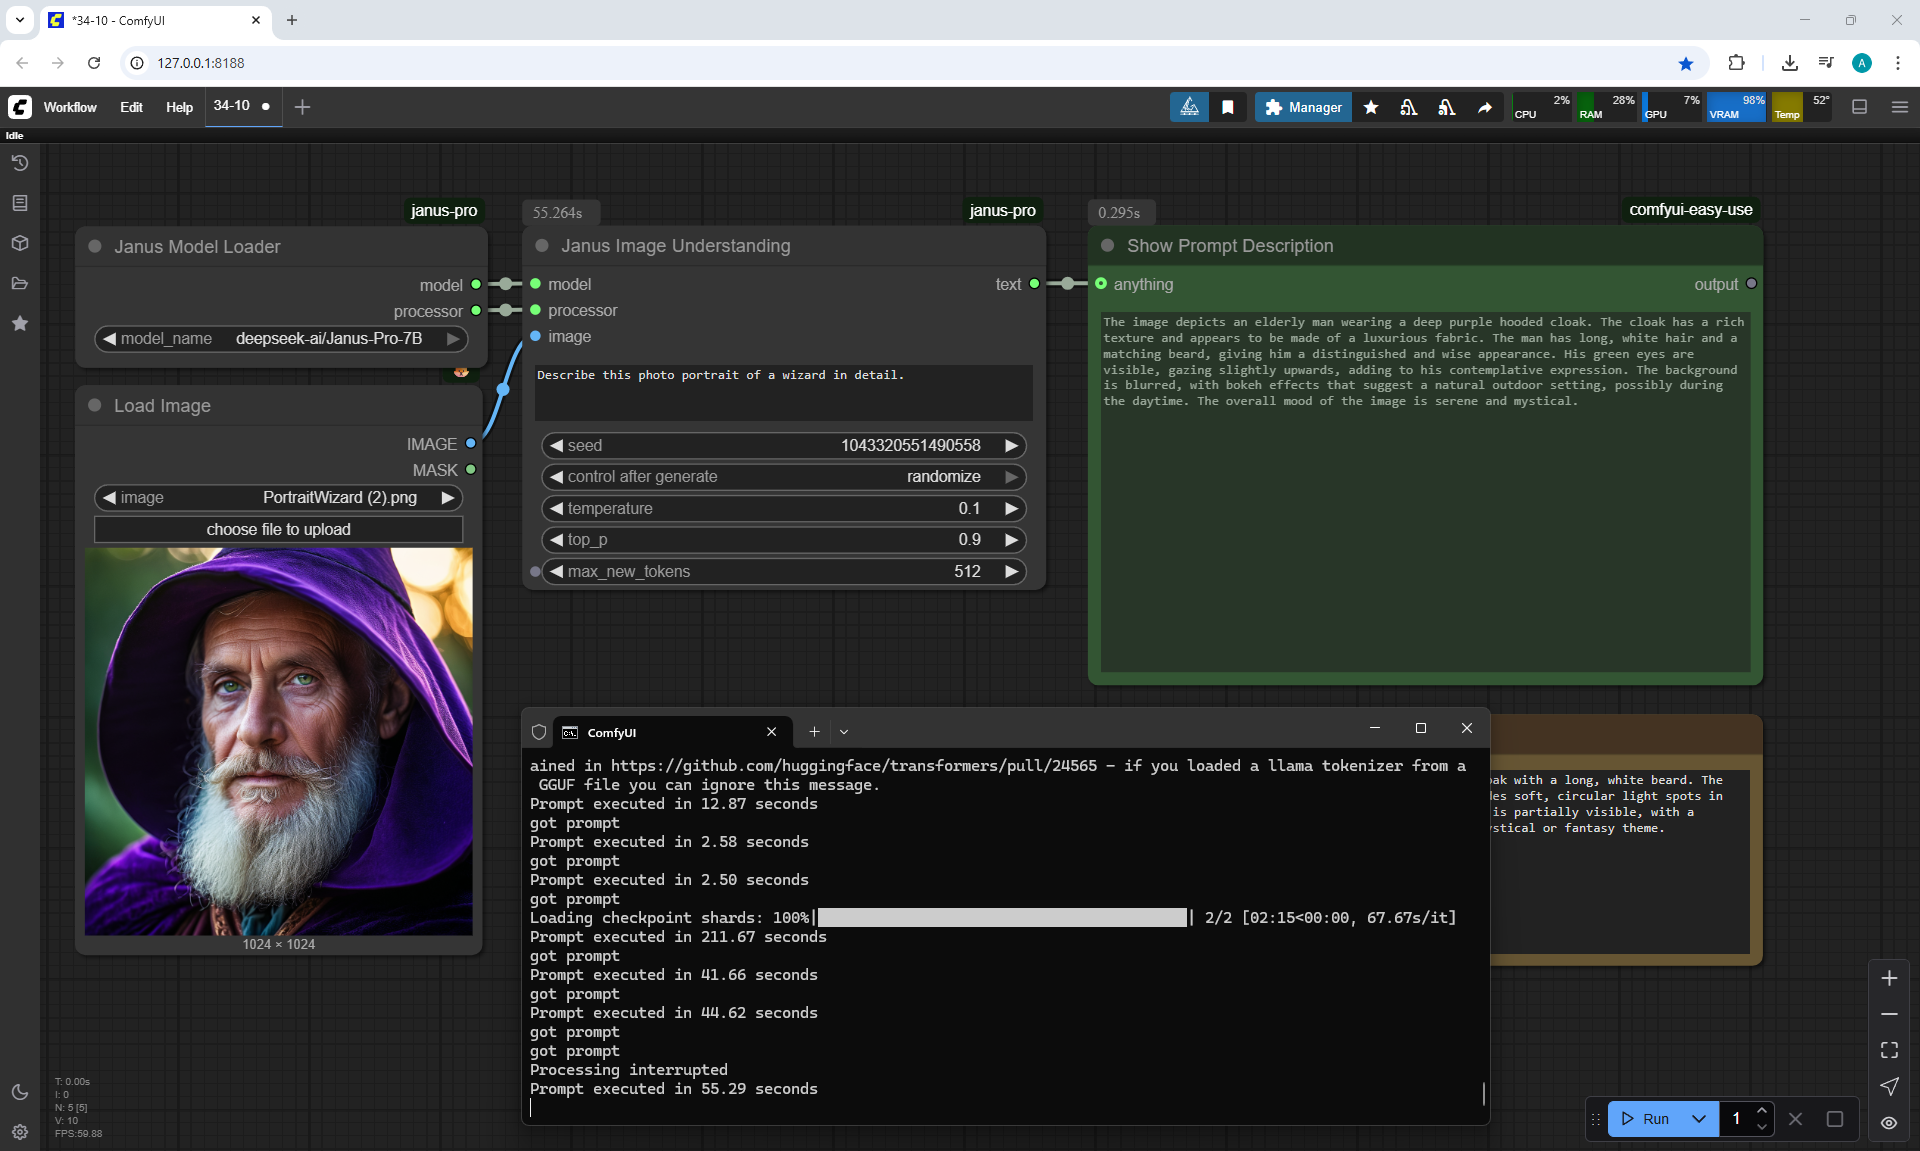Toggle link visibility eye icon
1920x1151 pixels.
(x=1889, y=1122)
